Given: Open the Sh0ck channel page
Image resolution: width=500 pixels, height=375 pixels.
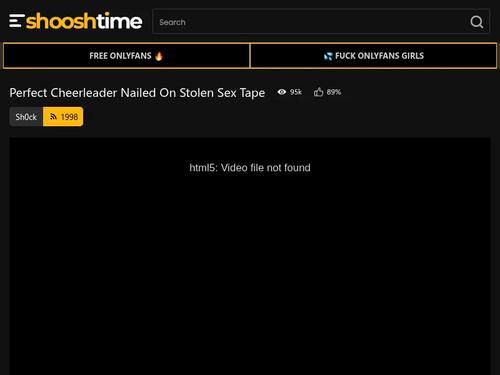Looking at the screenshot, I should [x=26, y=117].
